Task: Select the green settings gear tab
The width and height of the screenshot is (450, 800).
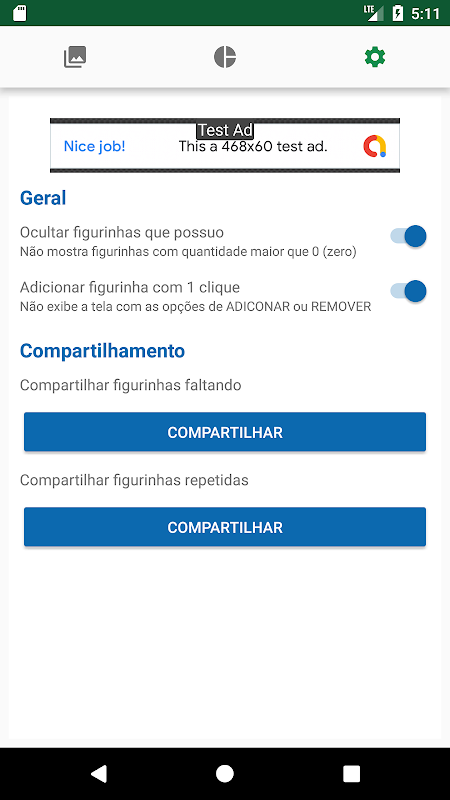Action: pos(375,57)
